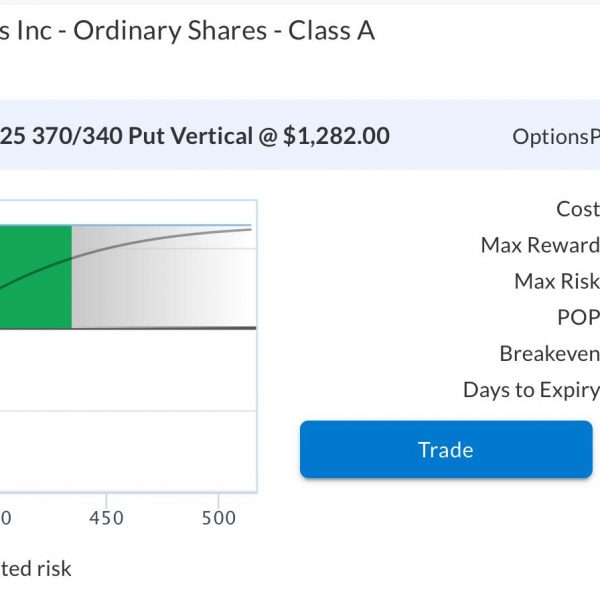
Task: Click the Max Risk label
Action: coord(557,281)
